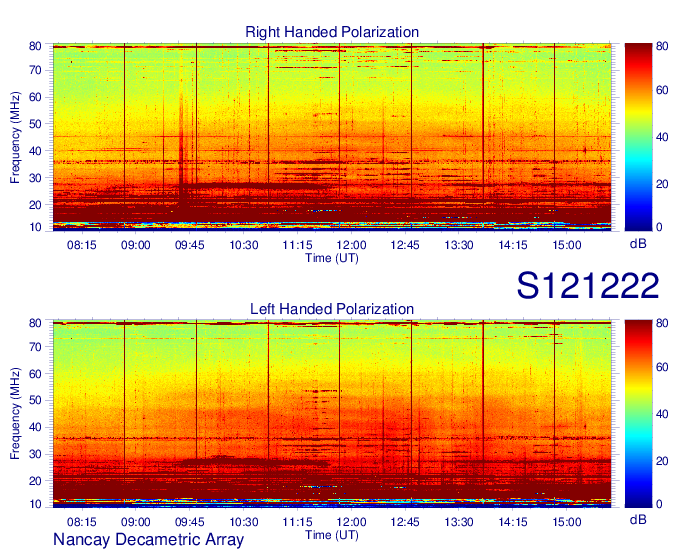Viewport: 680px width, 552px height.
Task: Click the lower colorbar gradient scale
Action: (x=638, y=414)
